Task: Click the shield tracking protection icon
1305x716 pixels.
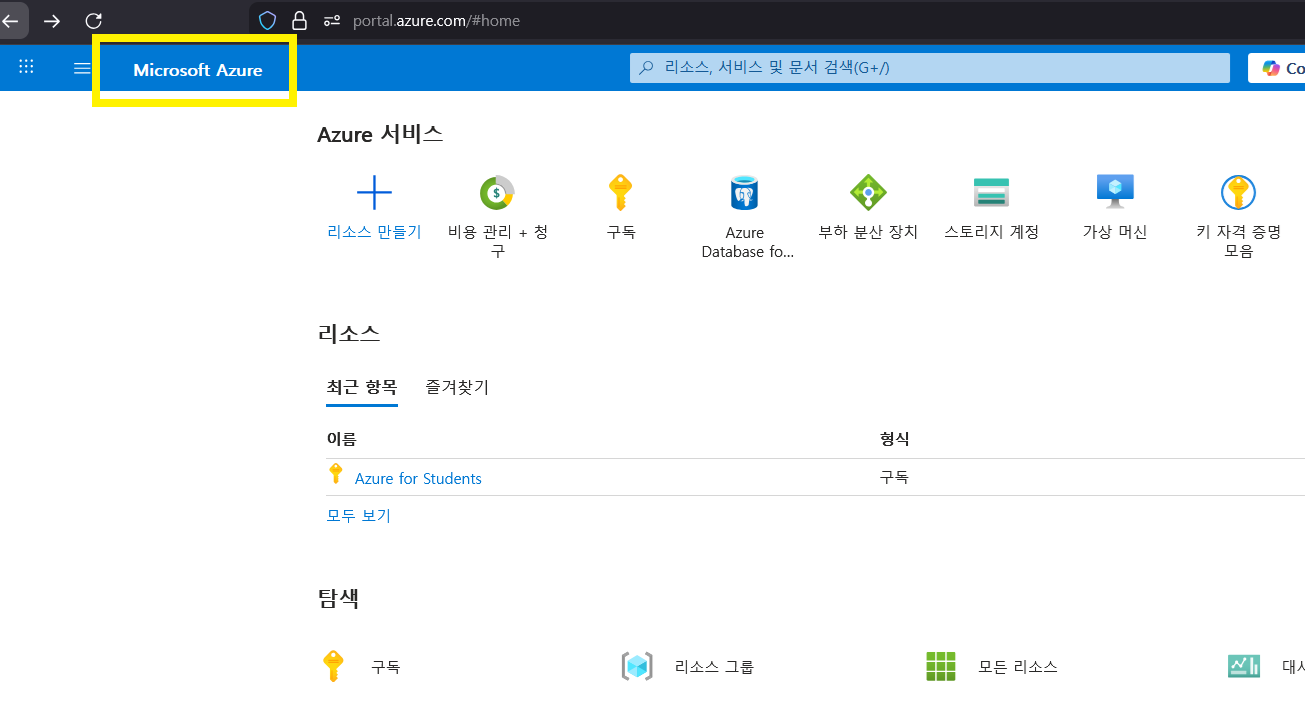Action: tap(268, 20)
